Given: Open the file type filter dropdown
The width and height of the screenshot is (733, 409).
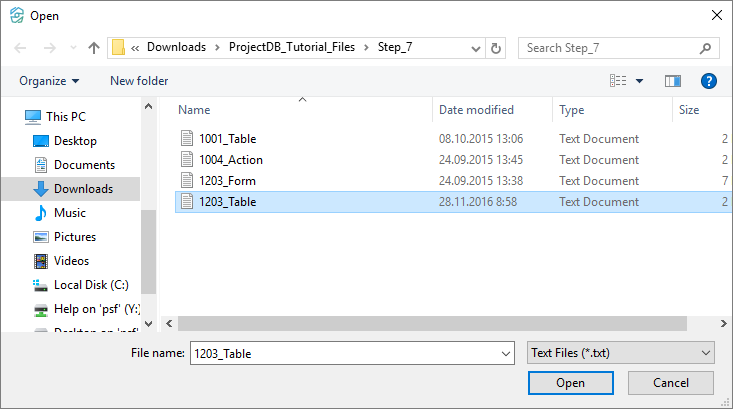Looking at the screenshot, I should coord(620,353).
